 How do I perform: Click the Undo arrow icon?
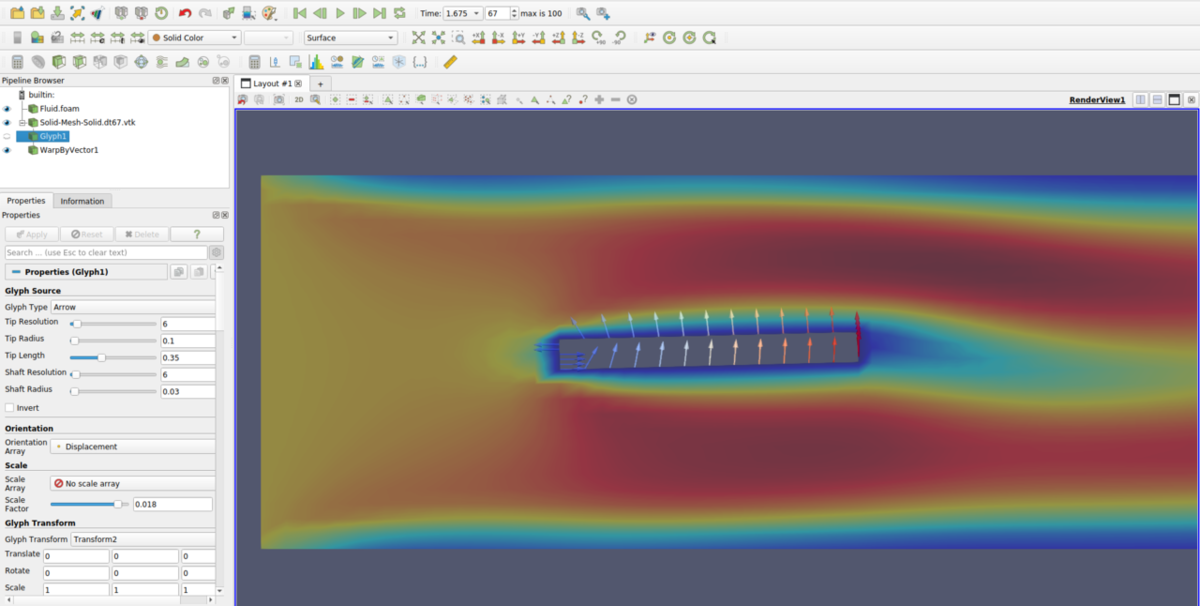[x=185, y=13]
